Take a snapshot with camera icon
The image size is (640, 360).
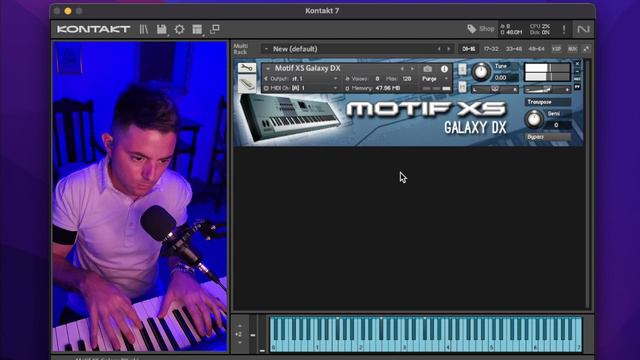[427, 69]
